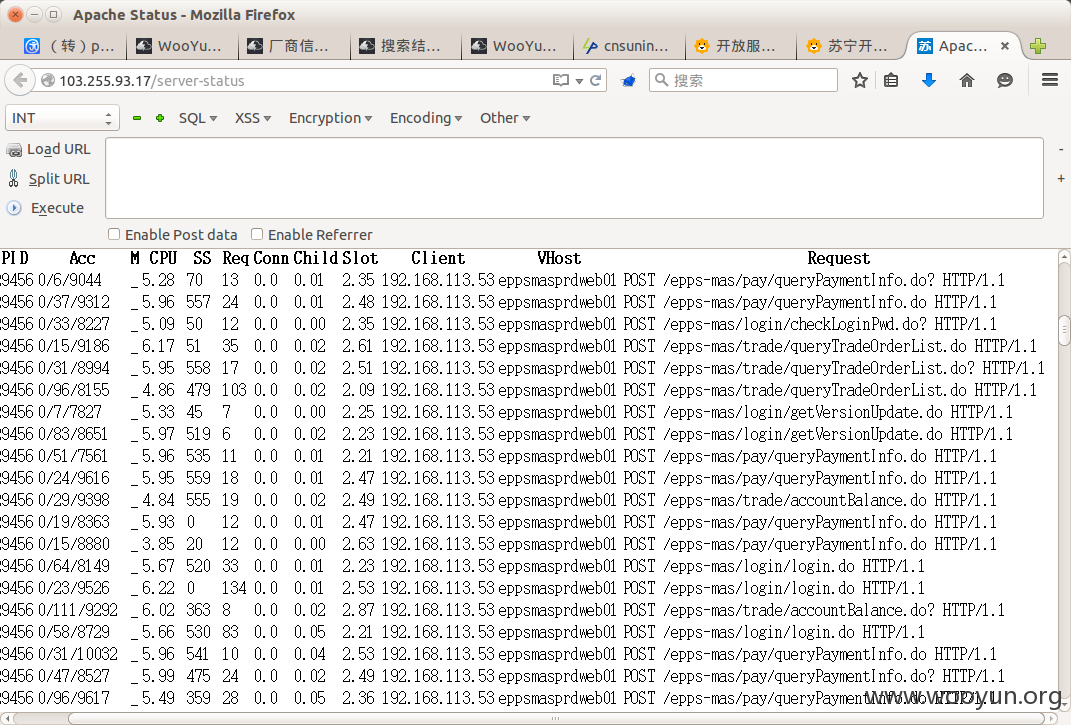The width and height of the screenshot is (1071, 725).
Task: Expand the XSS dropdown menu
Action: [253, 118]
